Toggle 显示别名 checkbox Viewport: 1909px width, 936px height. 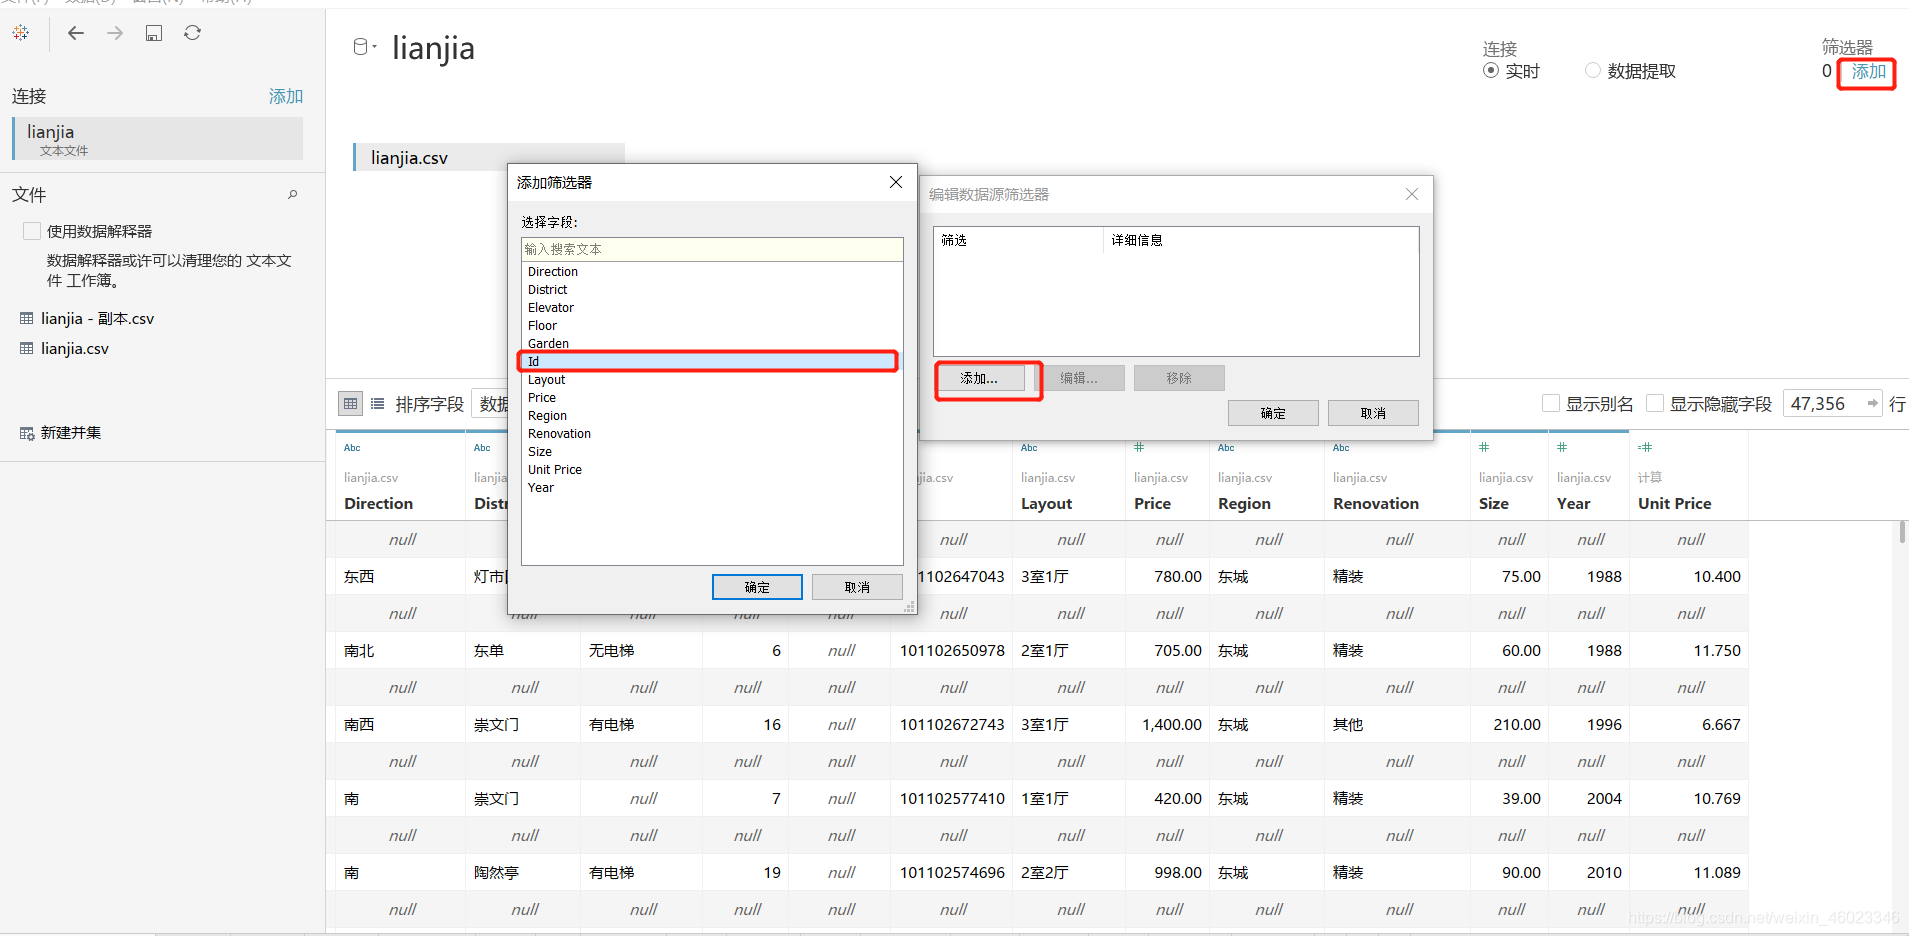pos(1551,403)
